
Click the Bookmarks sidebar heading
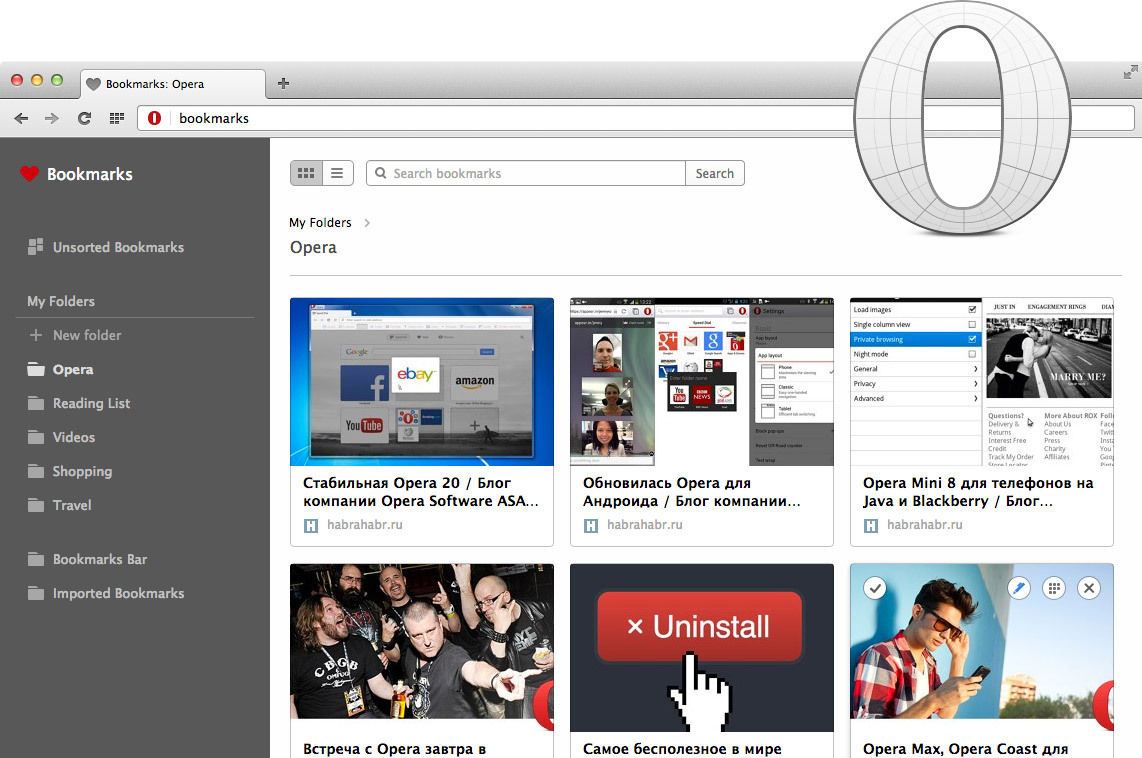pyautogui.click(x=90, y=174)
